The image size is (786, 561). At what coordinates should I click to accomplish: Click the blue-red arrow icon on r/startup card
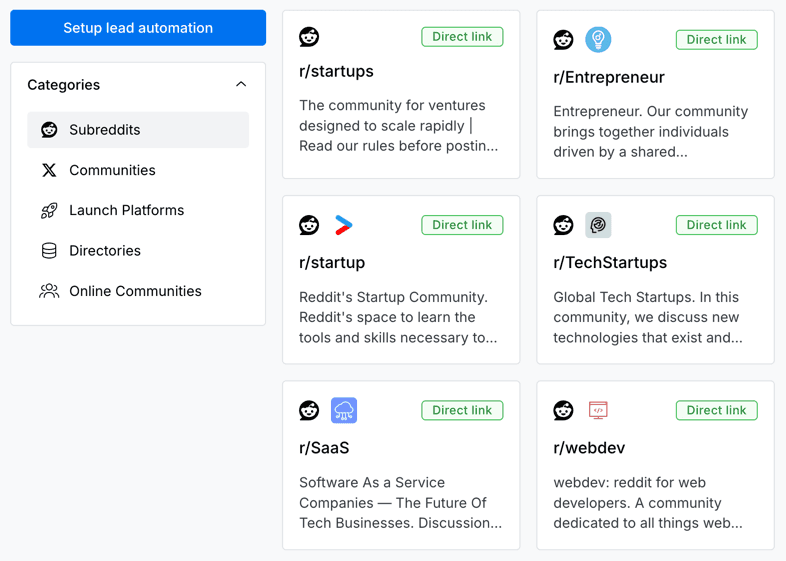(344, 225)
